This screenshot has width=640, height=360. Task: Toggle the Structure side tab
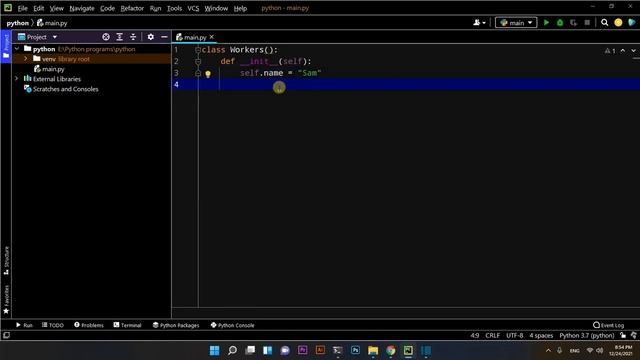[6, 260]
